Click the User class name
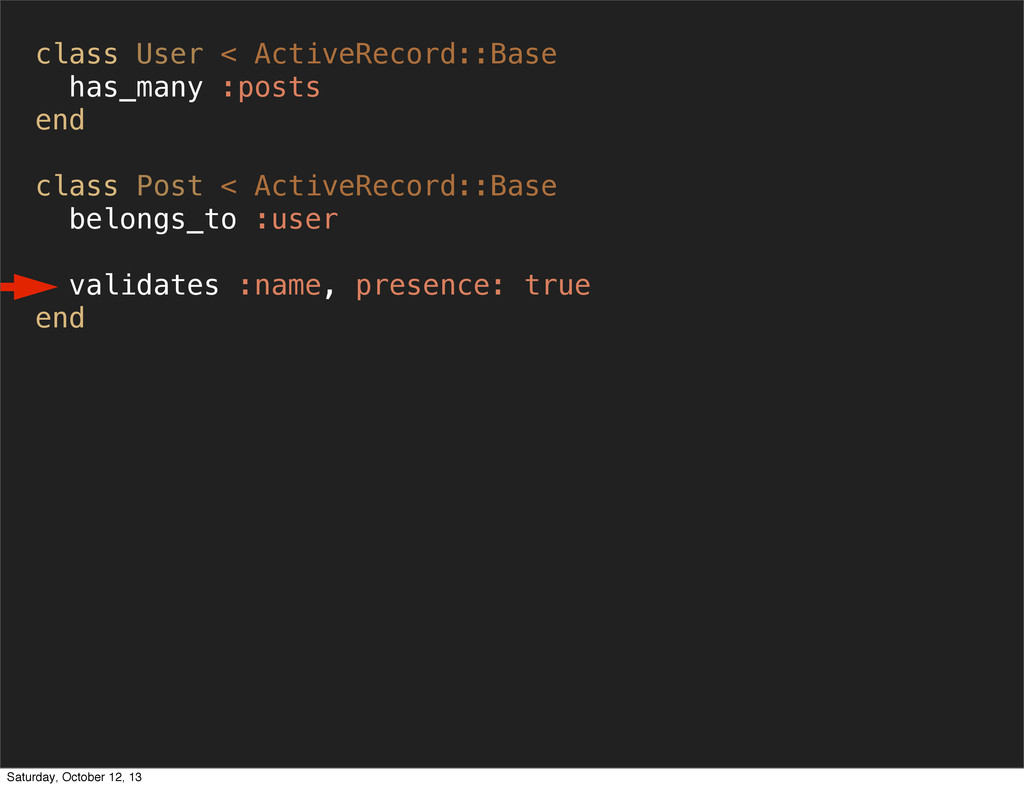Viewport: 1024px width, 788px height. (170, 54)
